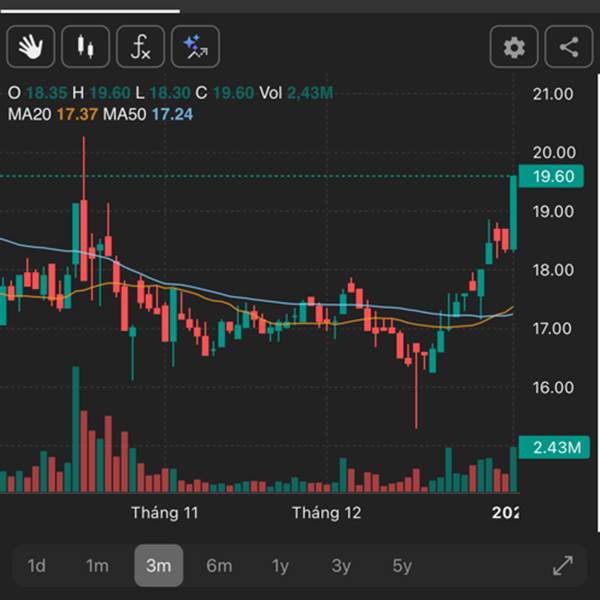Image resolution: width=600 pixels, height=600 pixels.
Task: Switch to the 5y timeframe
Action: point(402,566)
